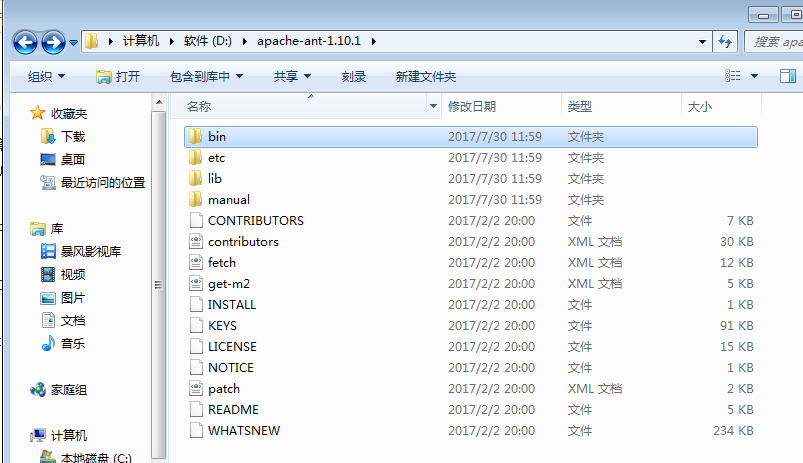This screenshot has height=463, width=803.
Task: Select the bin folder icon
Action: 196,136
